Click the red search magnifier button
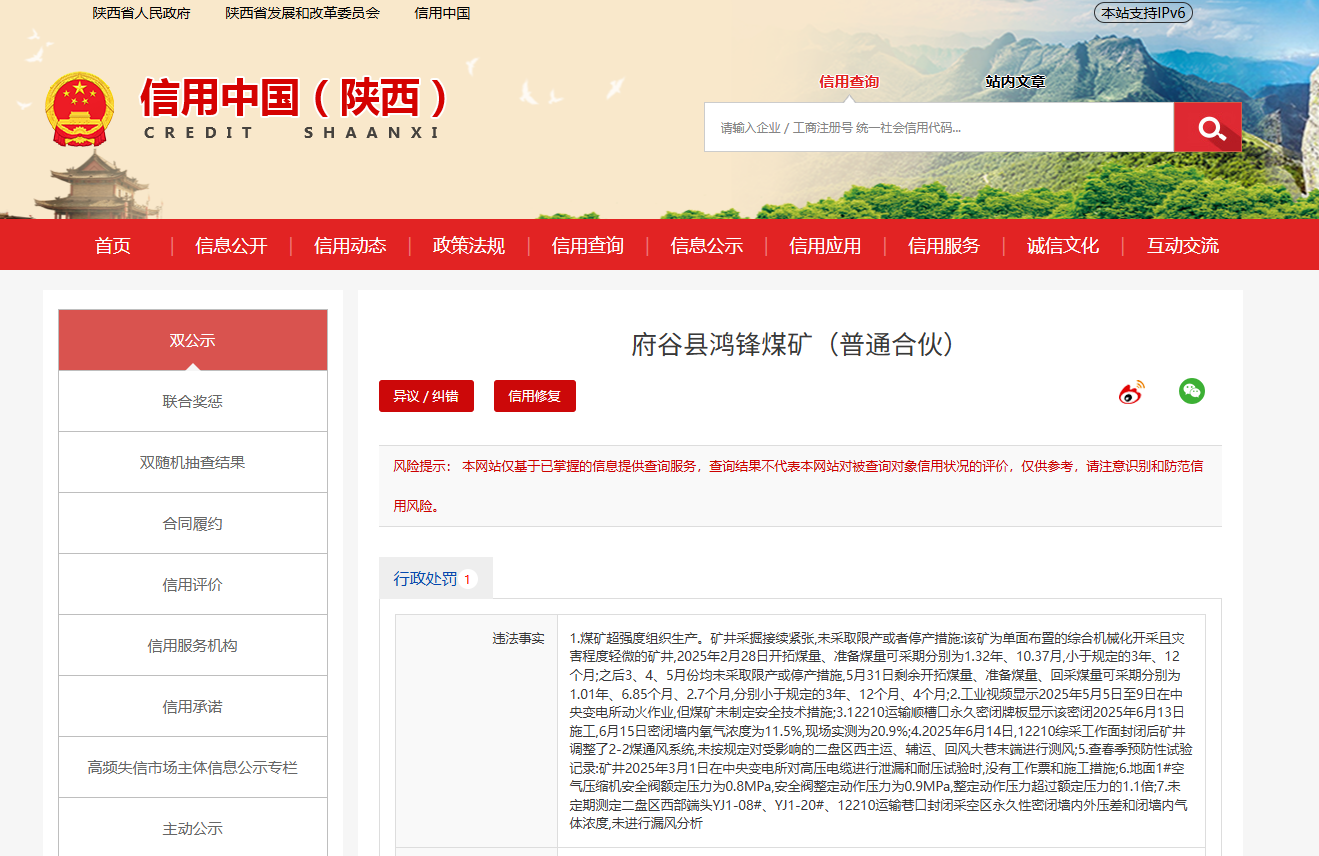This screenshot has width=1319, height=856. pos(1208,127)
